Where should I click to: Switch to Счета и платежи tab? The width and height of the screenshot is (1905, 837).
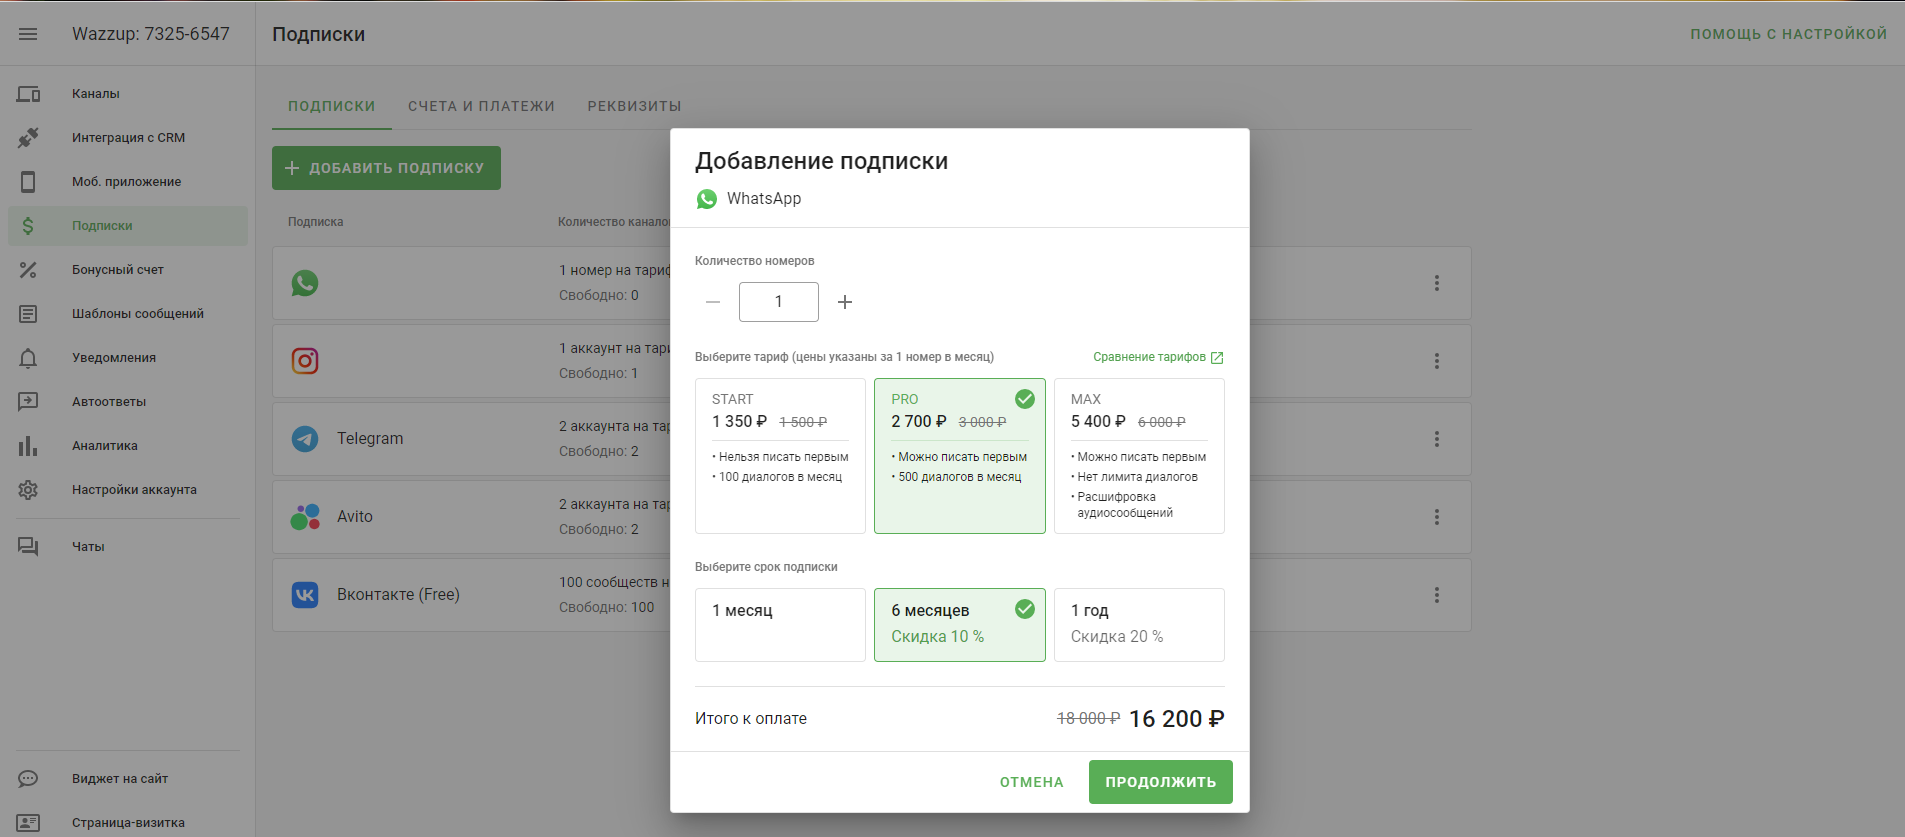tap(481, 106)
